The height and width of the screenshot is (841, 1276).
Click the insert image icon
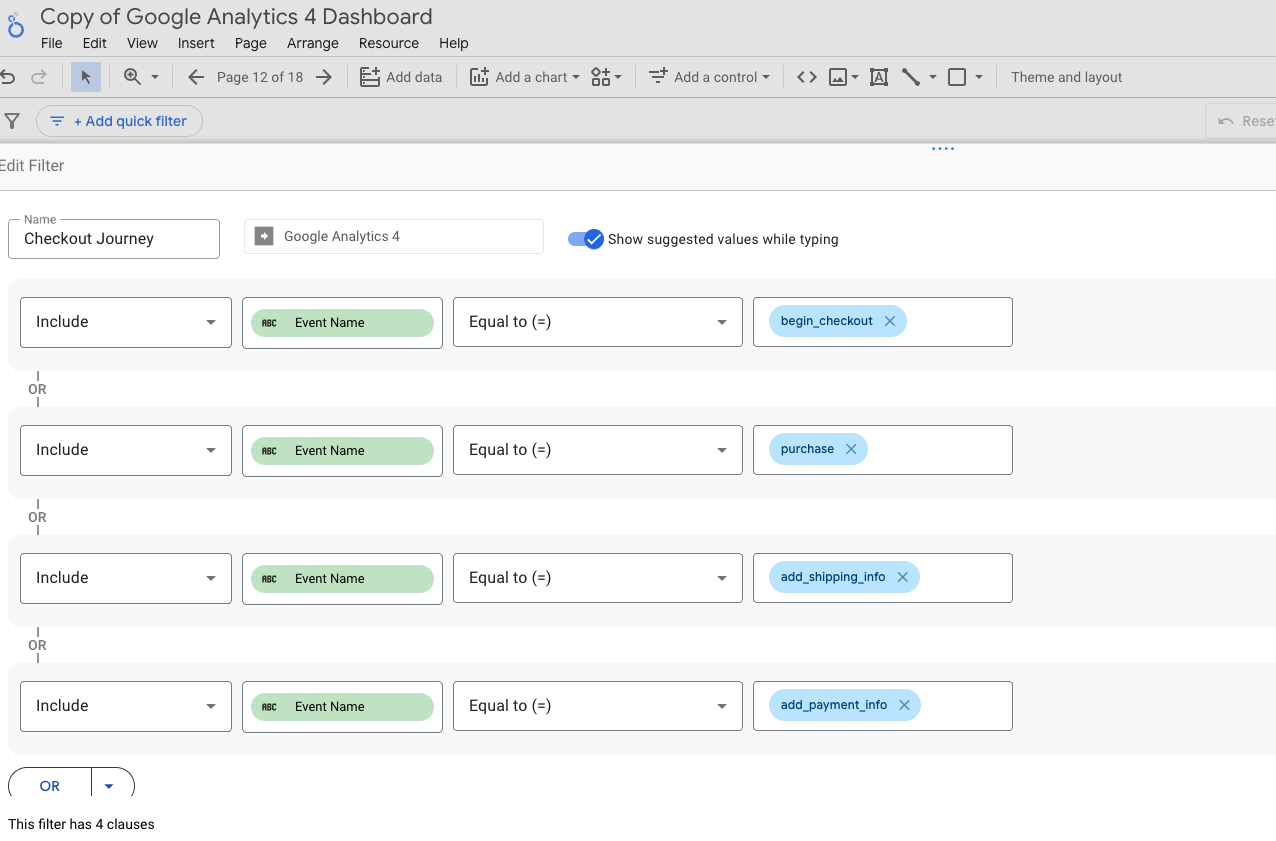click(838, 77)
